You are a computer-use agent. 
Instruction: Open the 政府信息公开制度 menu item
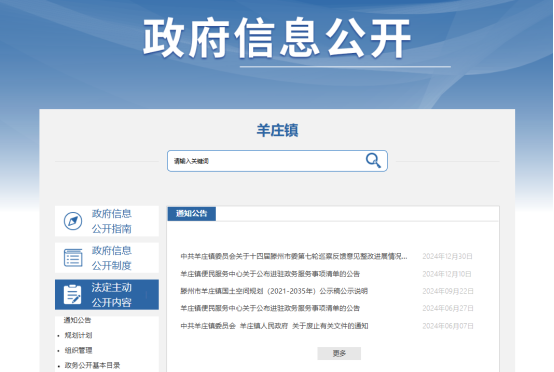coord(107,258)
